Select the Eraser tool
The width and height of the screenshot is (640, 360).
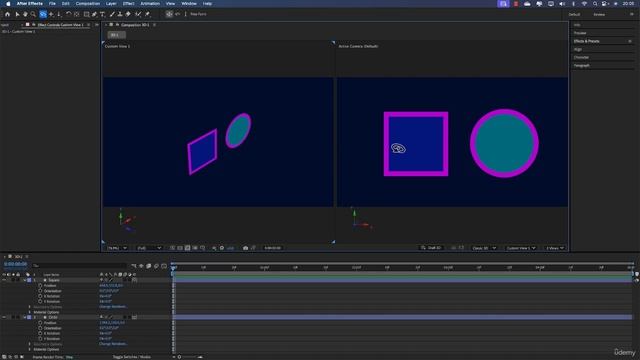(128, 14)
